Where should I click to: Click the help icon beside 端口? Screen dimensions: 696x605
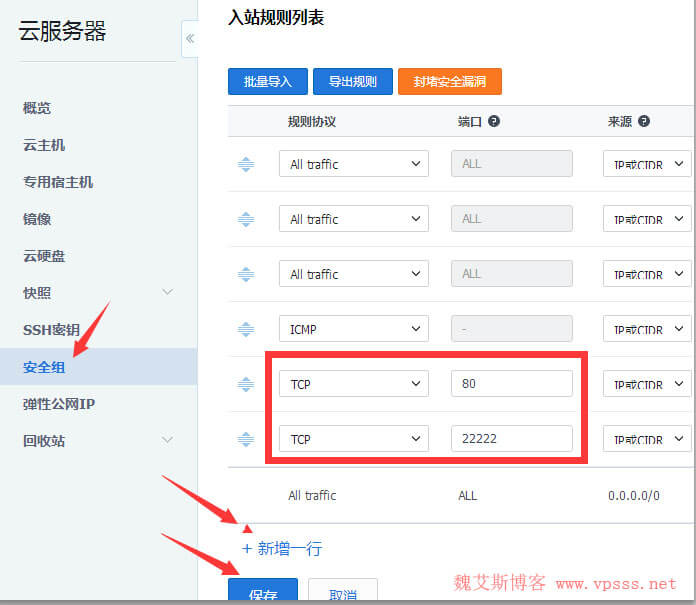coord(494,121)
